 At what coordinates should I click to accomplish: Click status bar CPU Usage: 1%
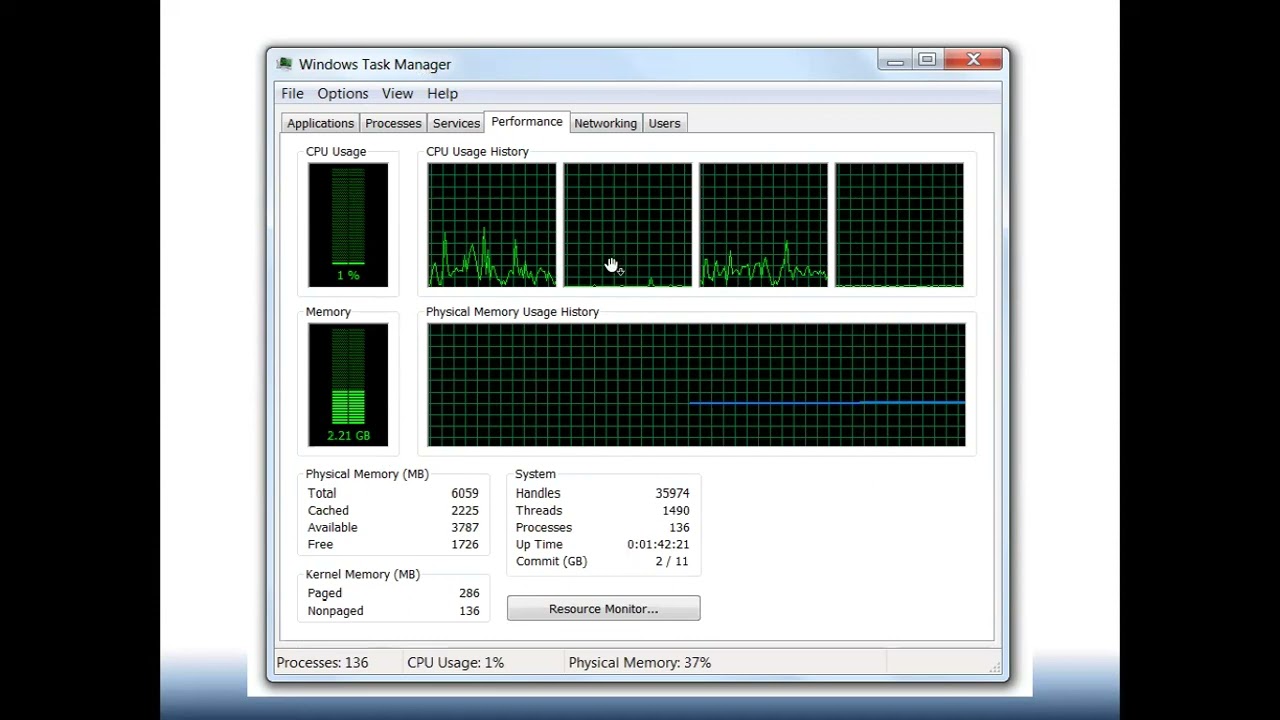[455, 662]
